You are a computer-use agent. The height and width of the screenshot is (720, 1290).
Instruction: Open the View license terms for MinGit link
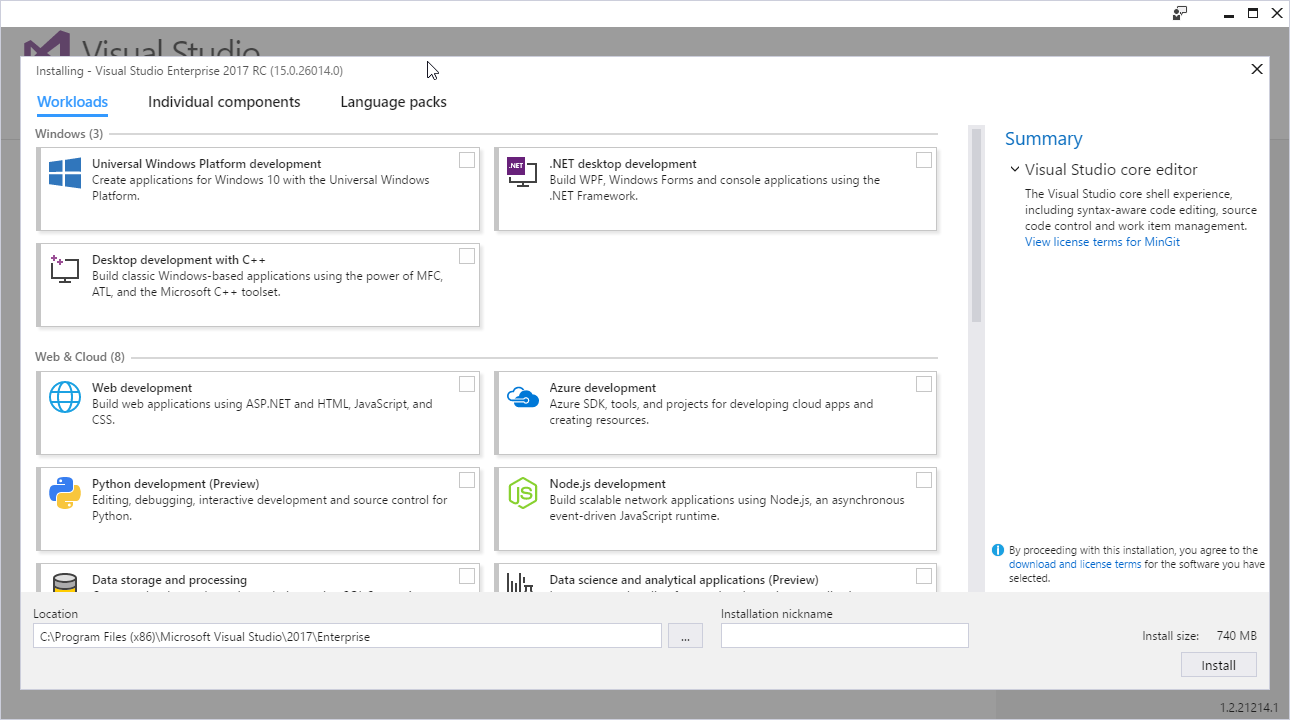point(1101,241)
